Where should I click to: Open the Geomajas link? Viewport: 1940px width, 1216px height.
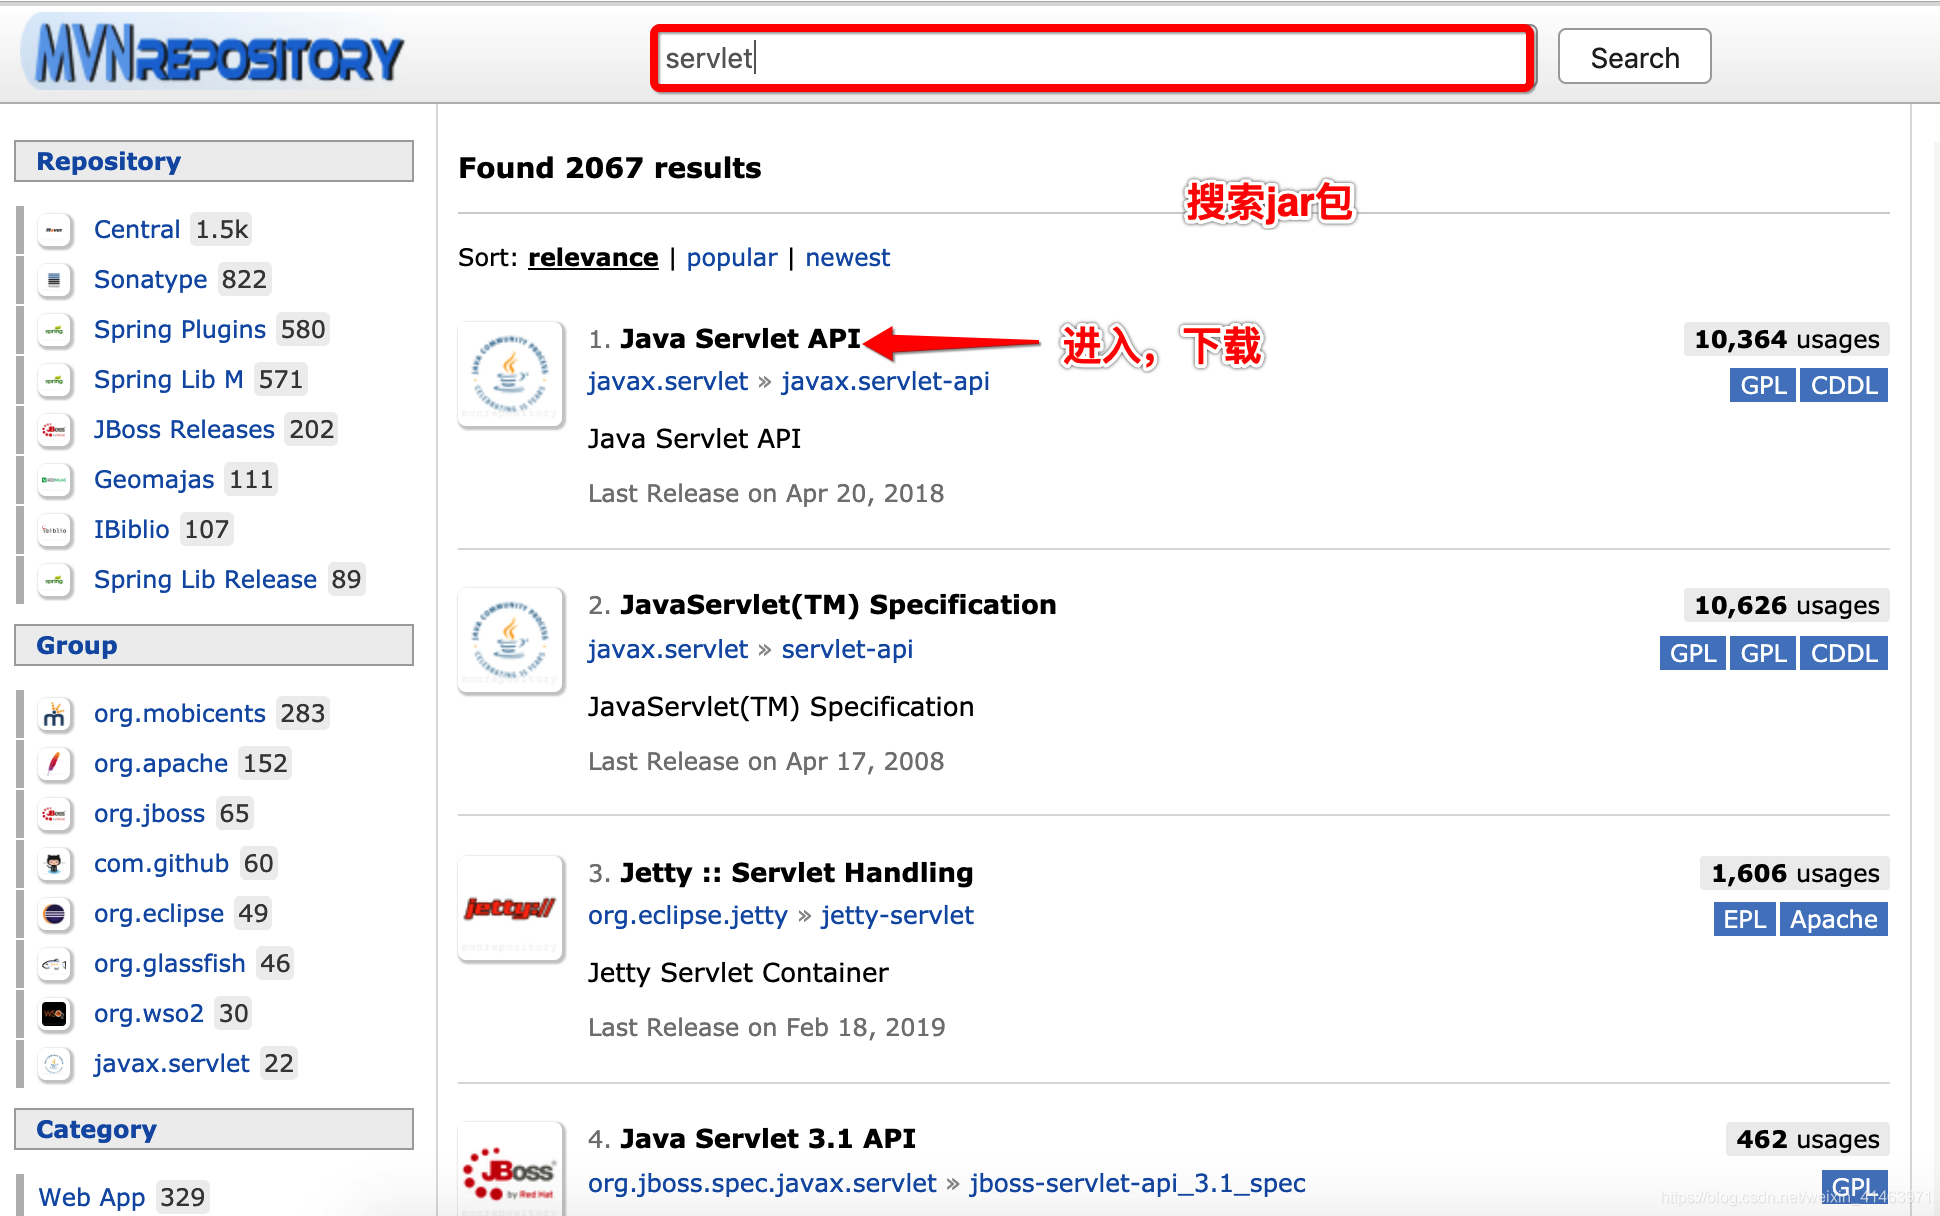click(154, 480)
